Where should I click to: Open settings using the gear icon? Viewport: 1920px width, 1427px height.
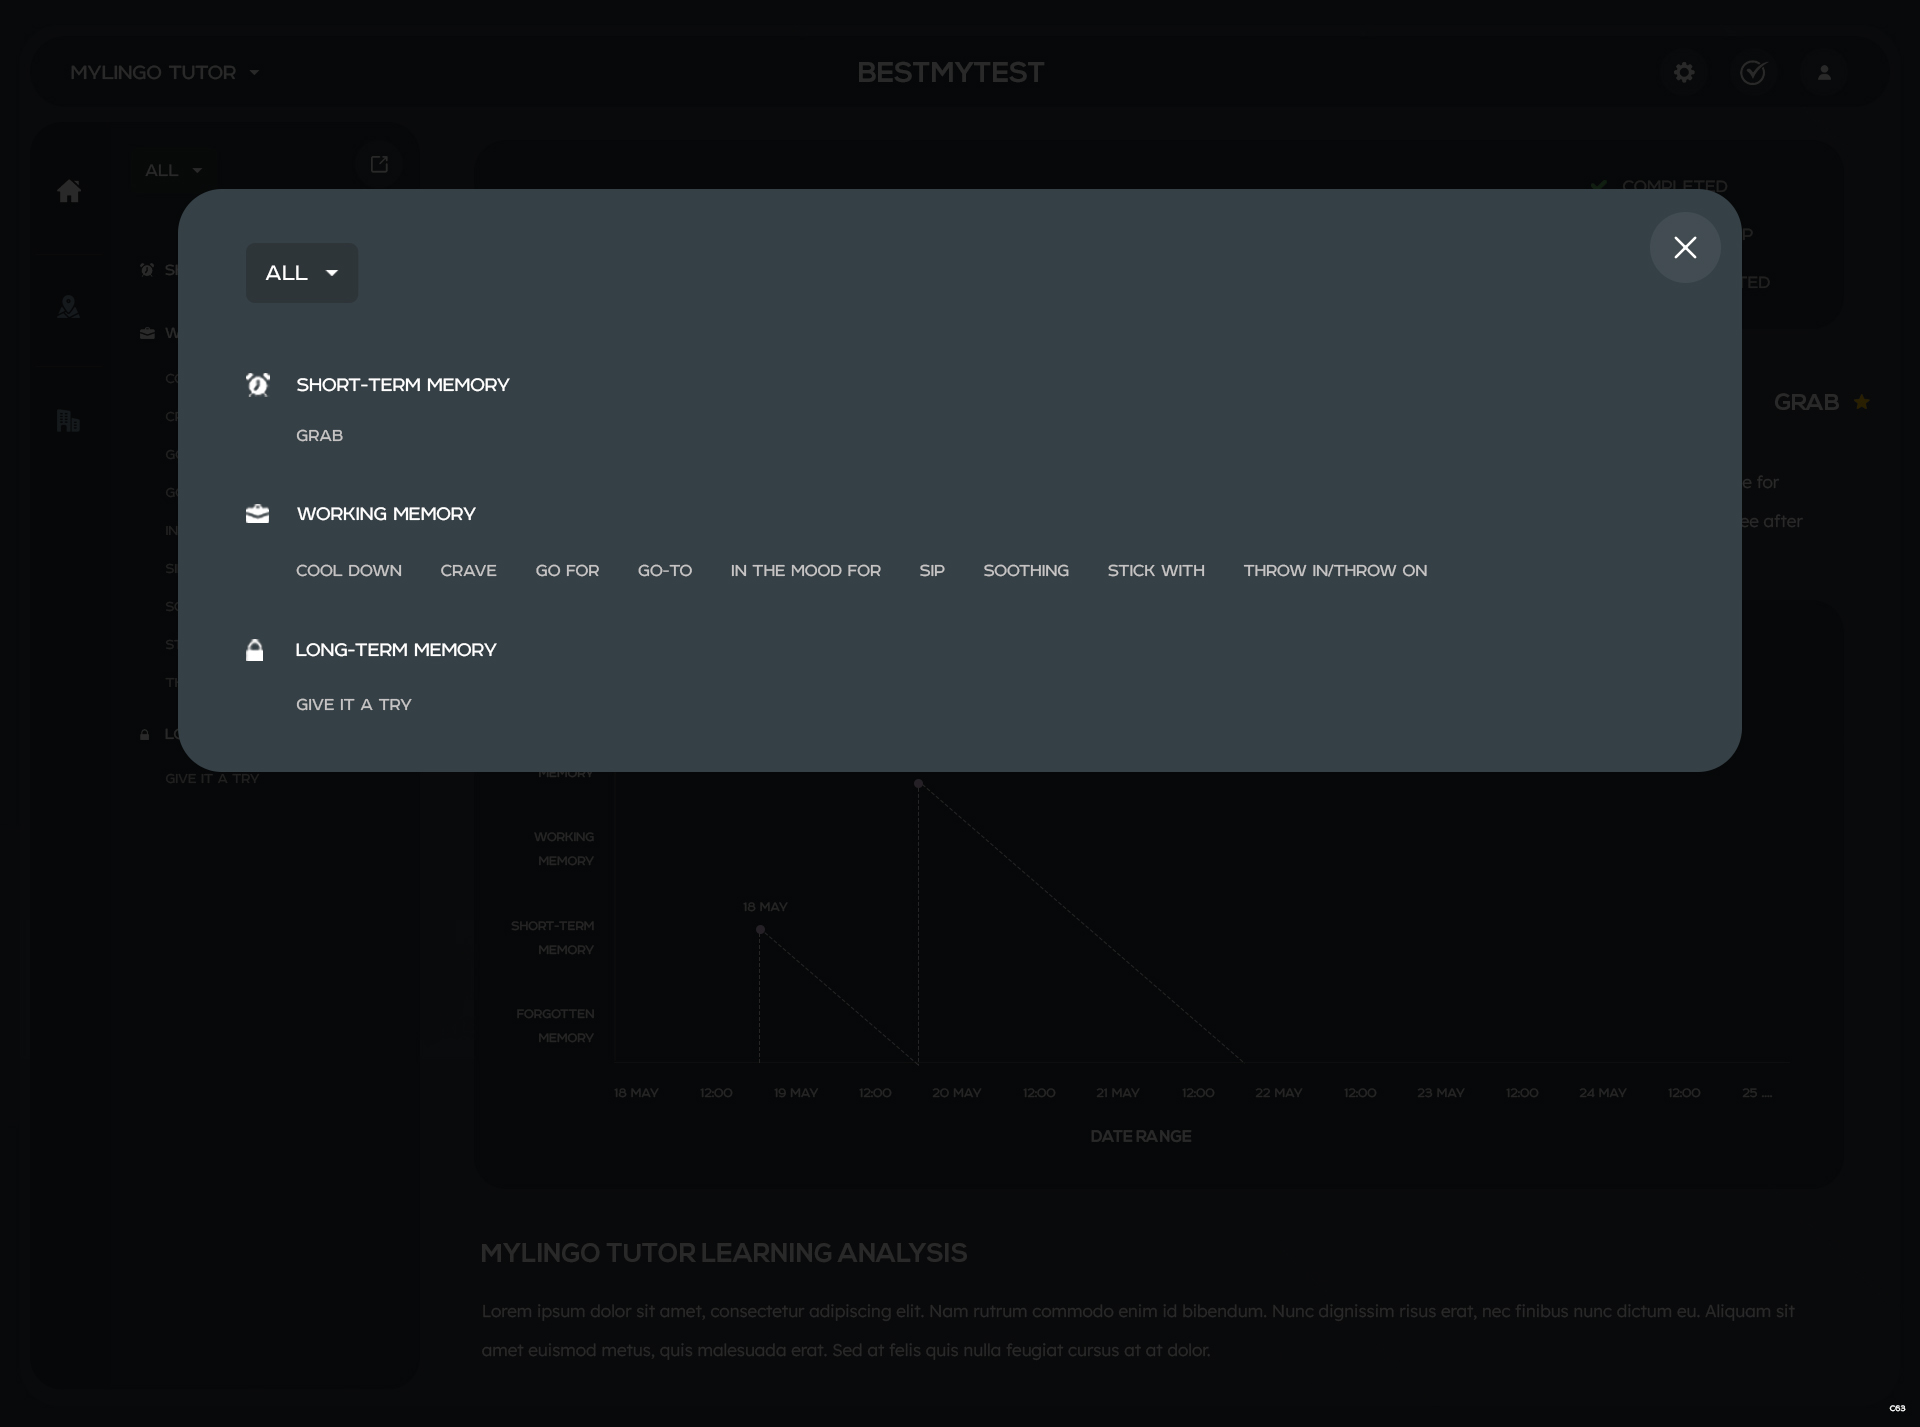click(x=1685, y=72)
